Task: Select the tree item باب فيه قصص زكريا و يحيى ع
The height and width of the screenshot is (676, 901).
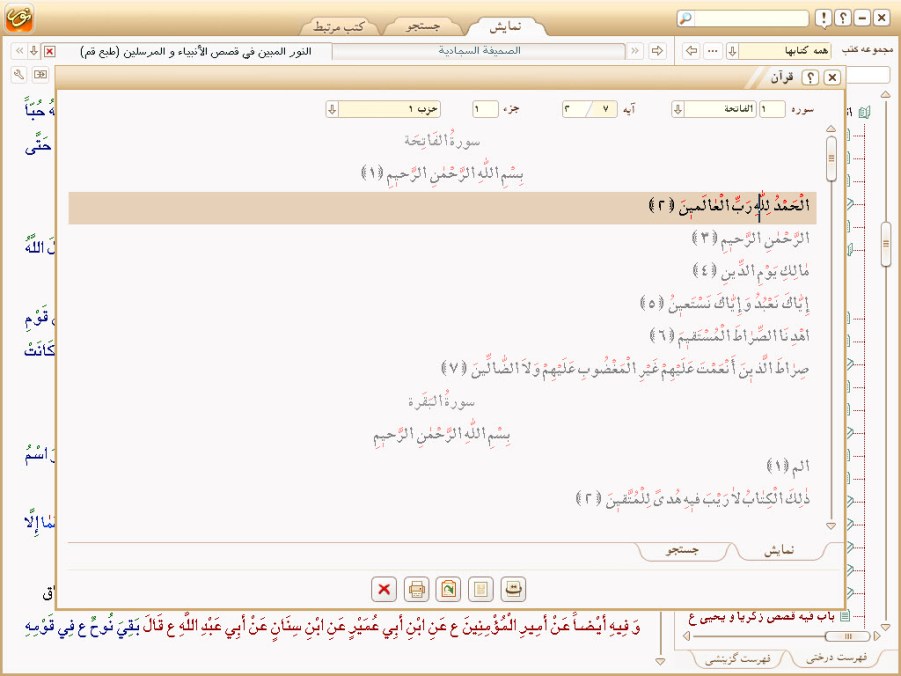Action: (x=761, y=617)
